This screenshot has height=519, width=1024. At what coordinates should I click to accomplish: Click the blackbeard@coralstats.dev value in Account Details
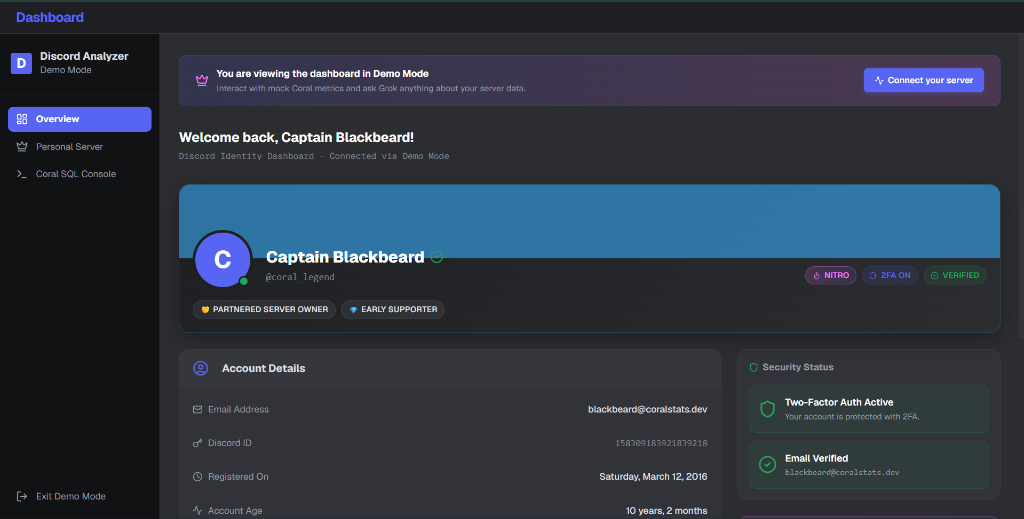pyautogui.click(x=647, y=409)
